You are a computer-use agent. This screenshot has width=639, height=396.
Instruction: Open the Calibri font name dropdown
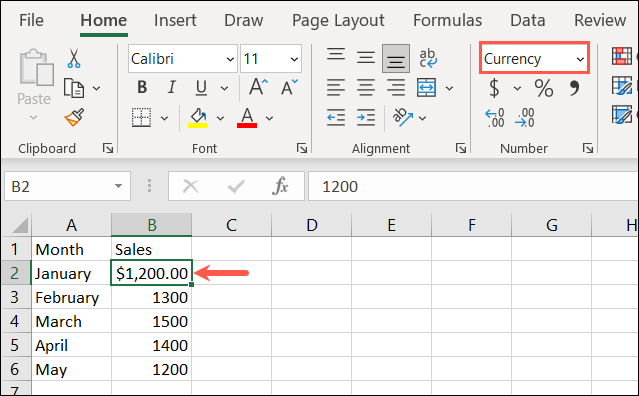[x=230, y=59]
